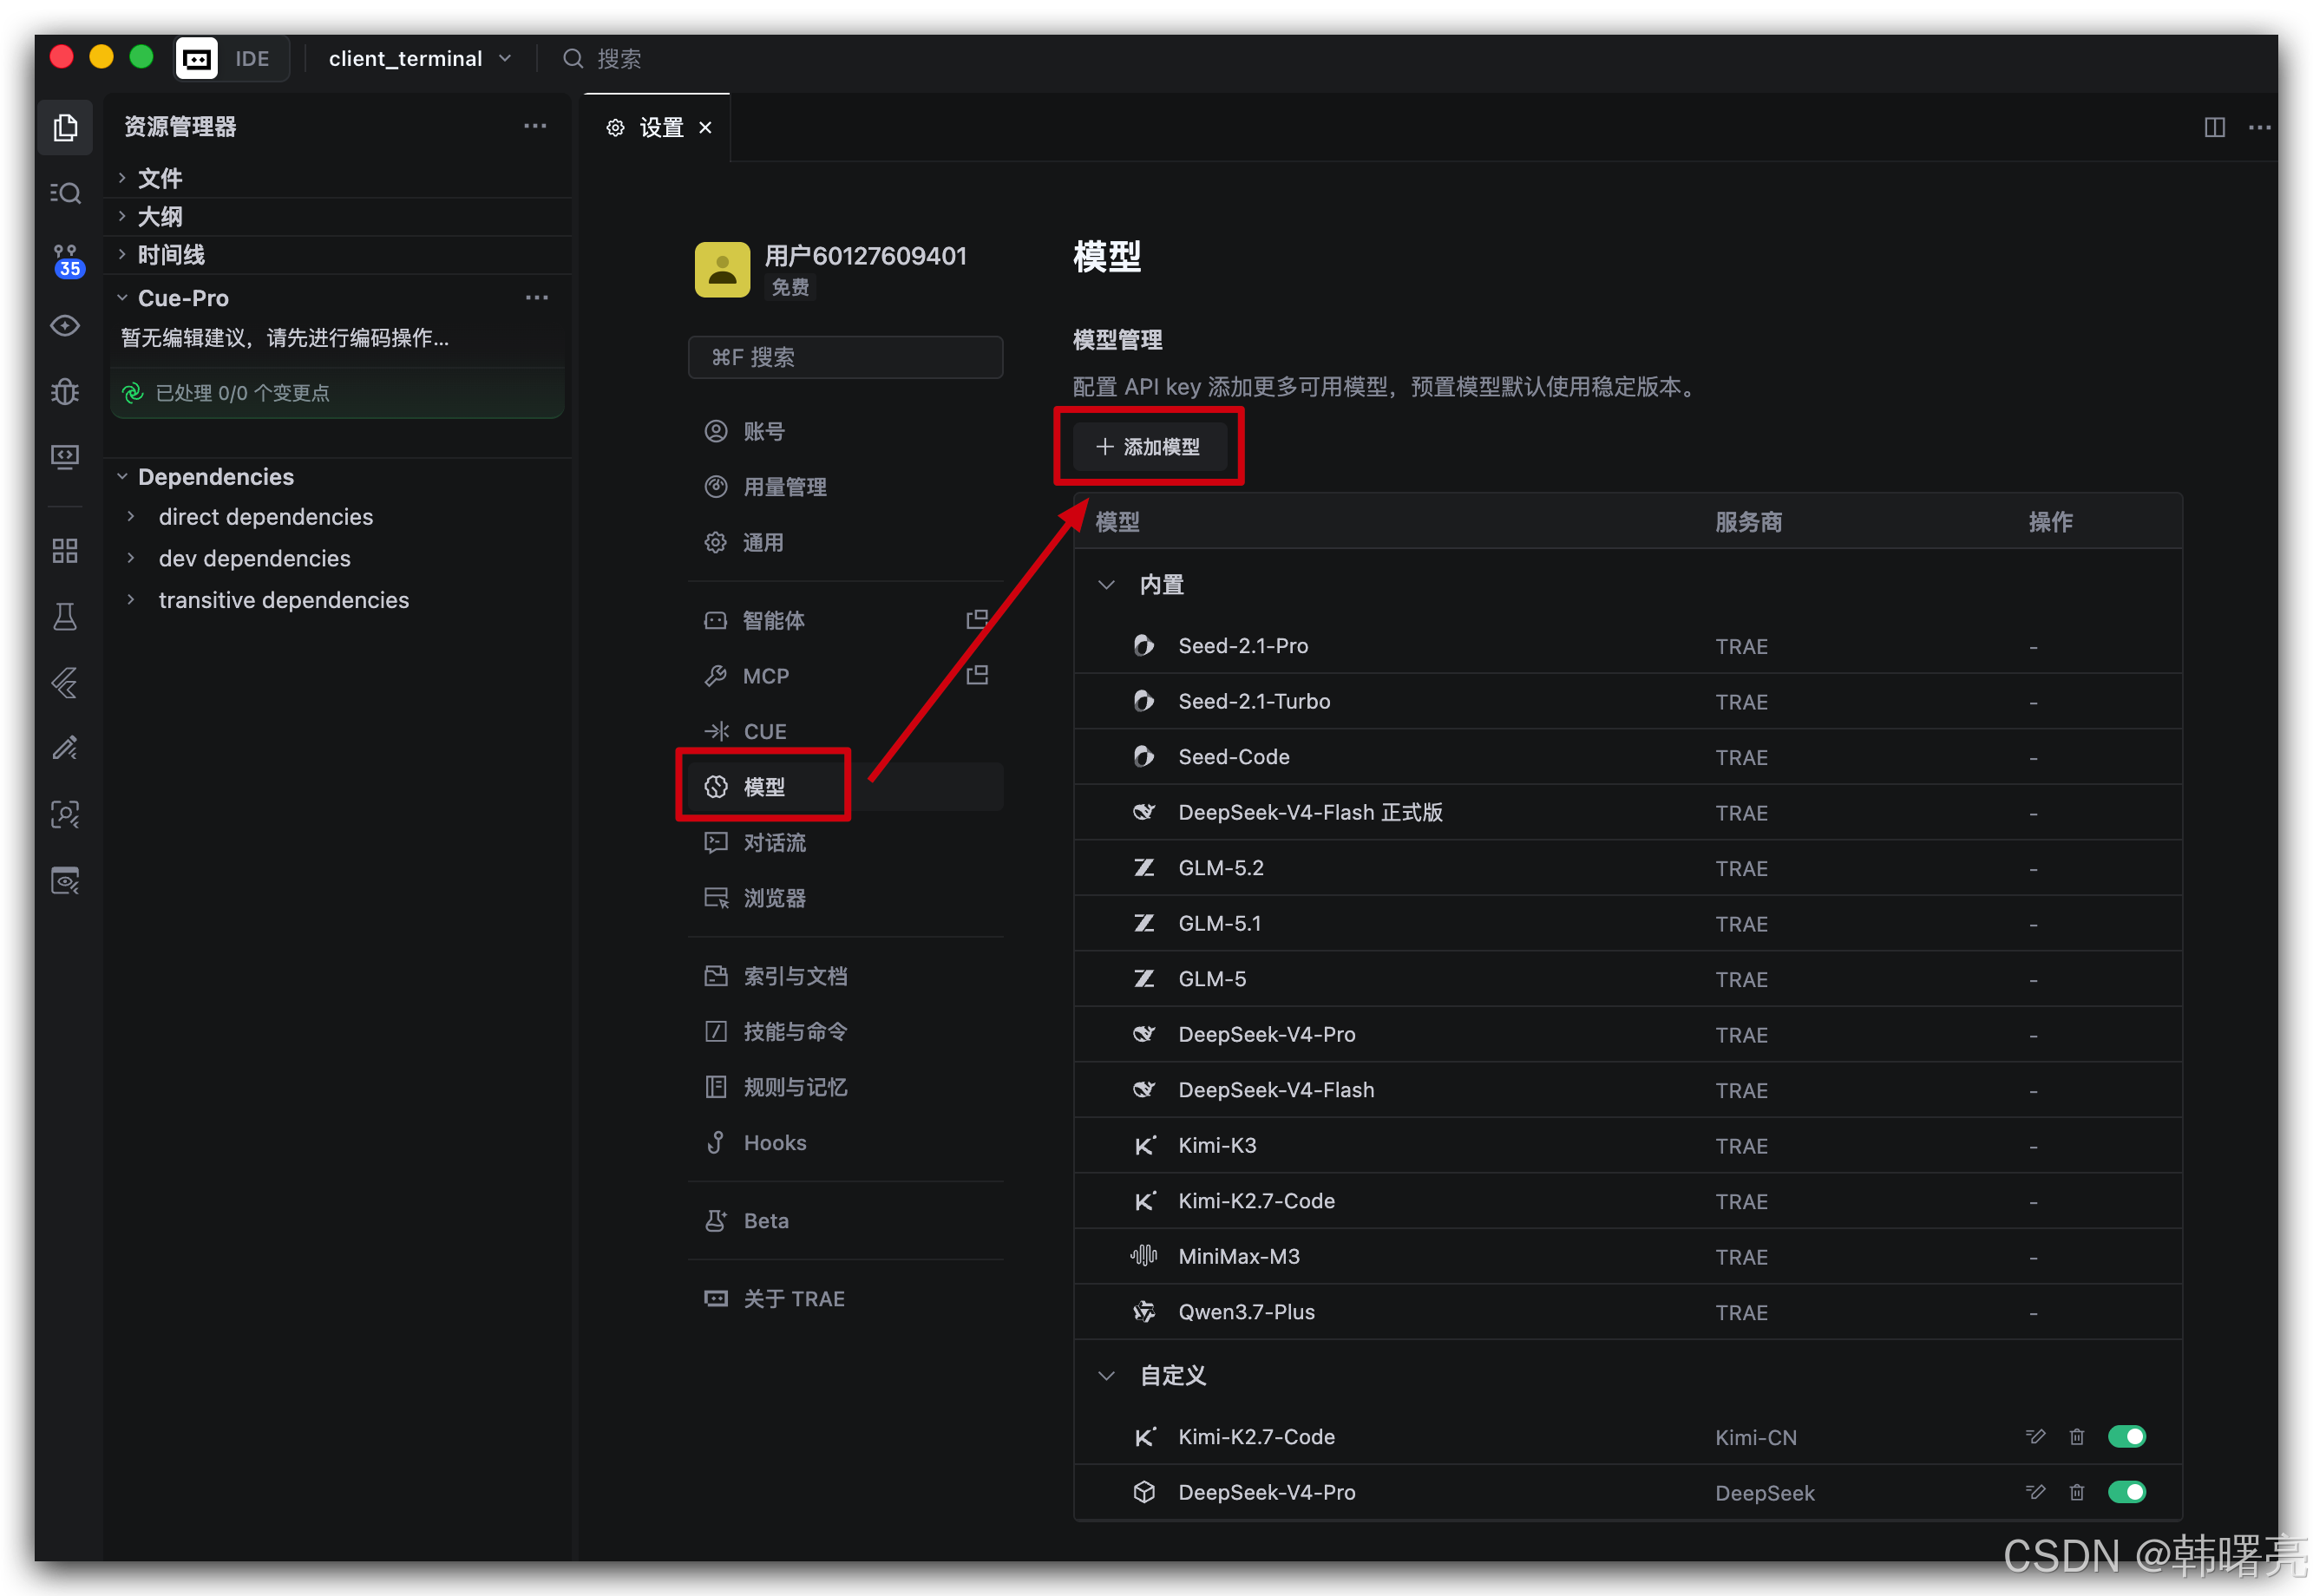Click the TRAE logo icon in title bar
Image resolution: width=2313 pixels, height=1596 pixels.
(x=197, y=58)
